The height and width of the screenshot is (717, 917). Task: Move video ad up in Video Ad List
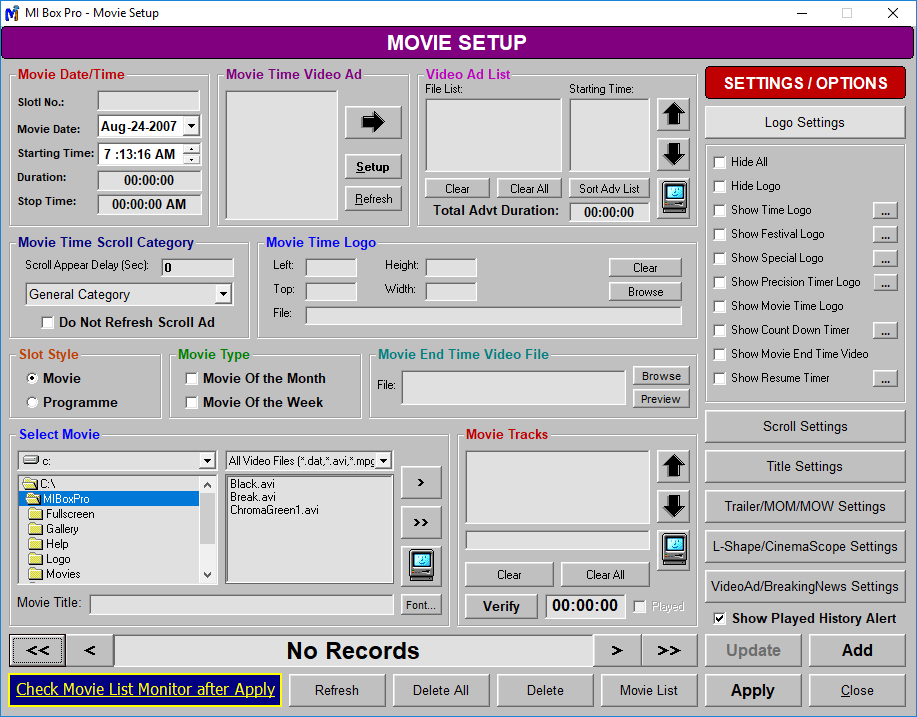click(x=673, y=114)
